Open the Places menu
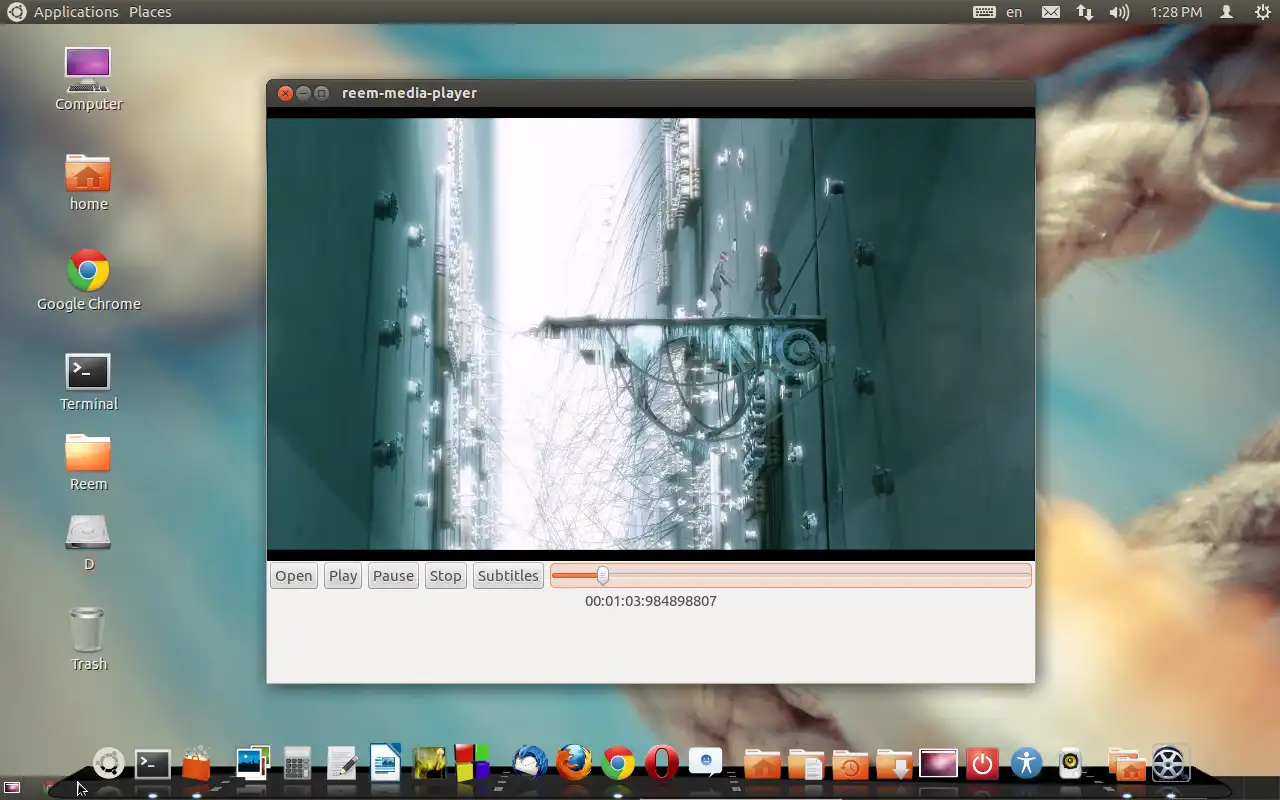The height and width of the screenshot is (800, 1280). (x=150, y=12)
